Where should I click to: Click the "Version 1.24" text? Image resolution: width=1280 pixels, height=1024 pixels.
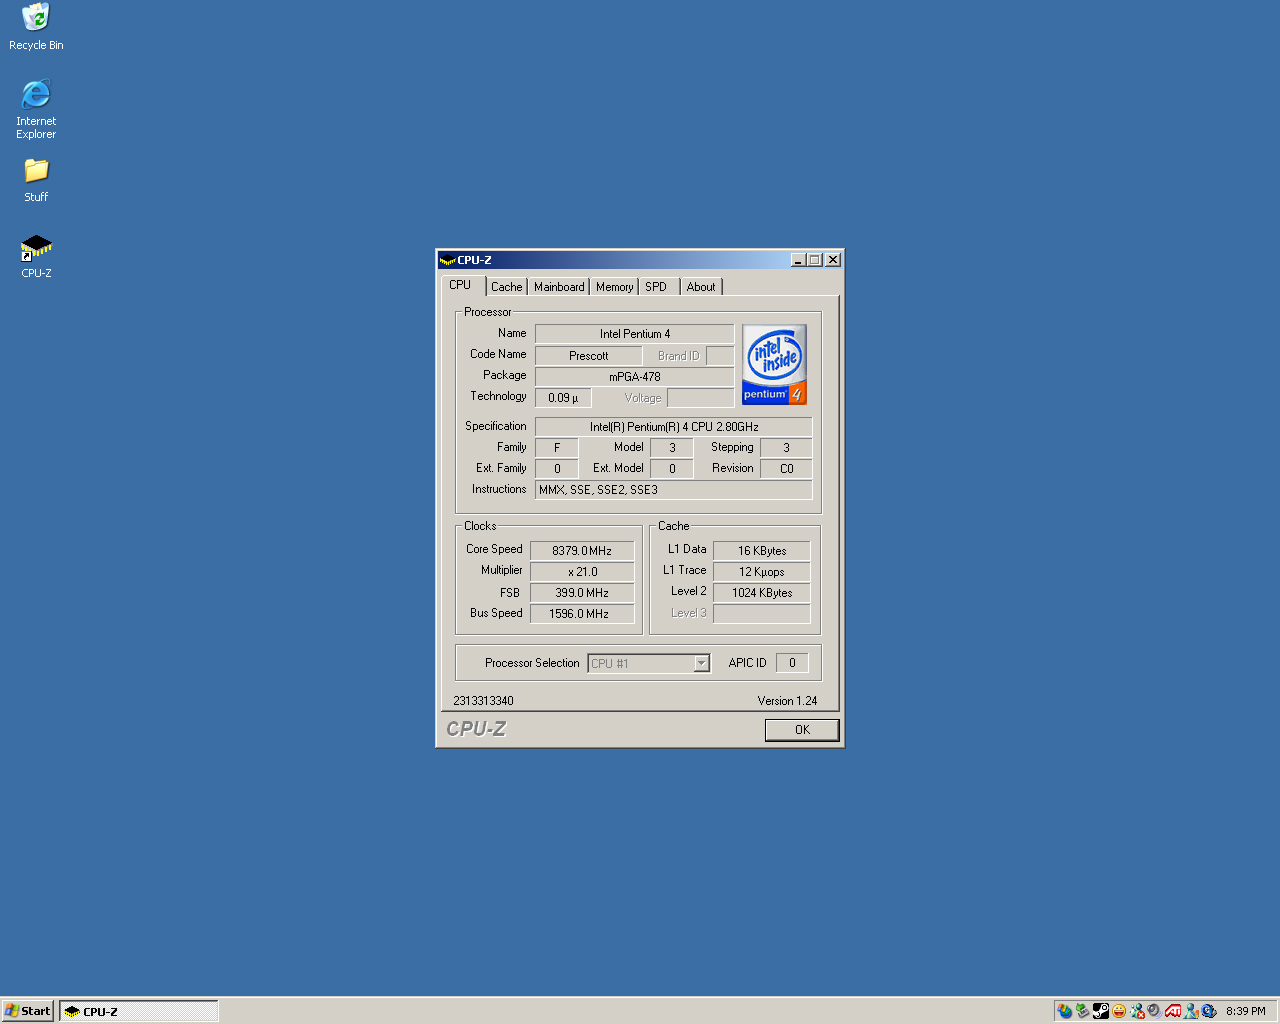click(x=787, y=701)
